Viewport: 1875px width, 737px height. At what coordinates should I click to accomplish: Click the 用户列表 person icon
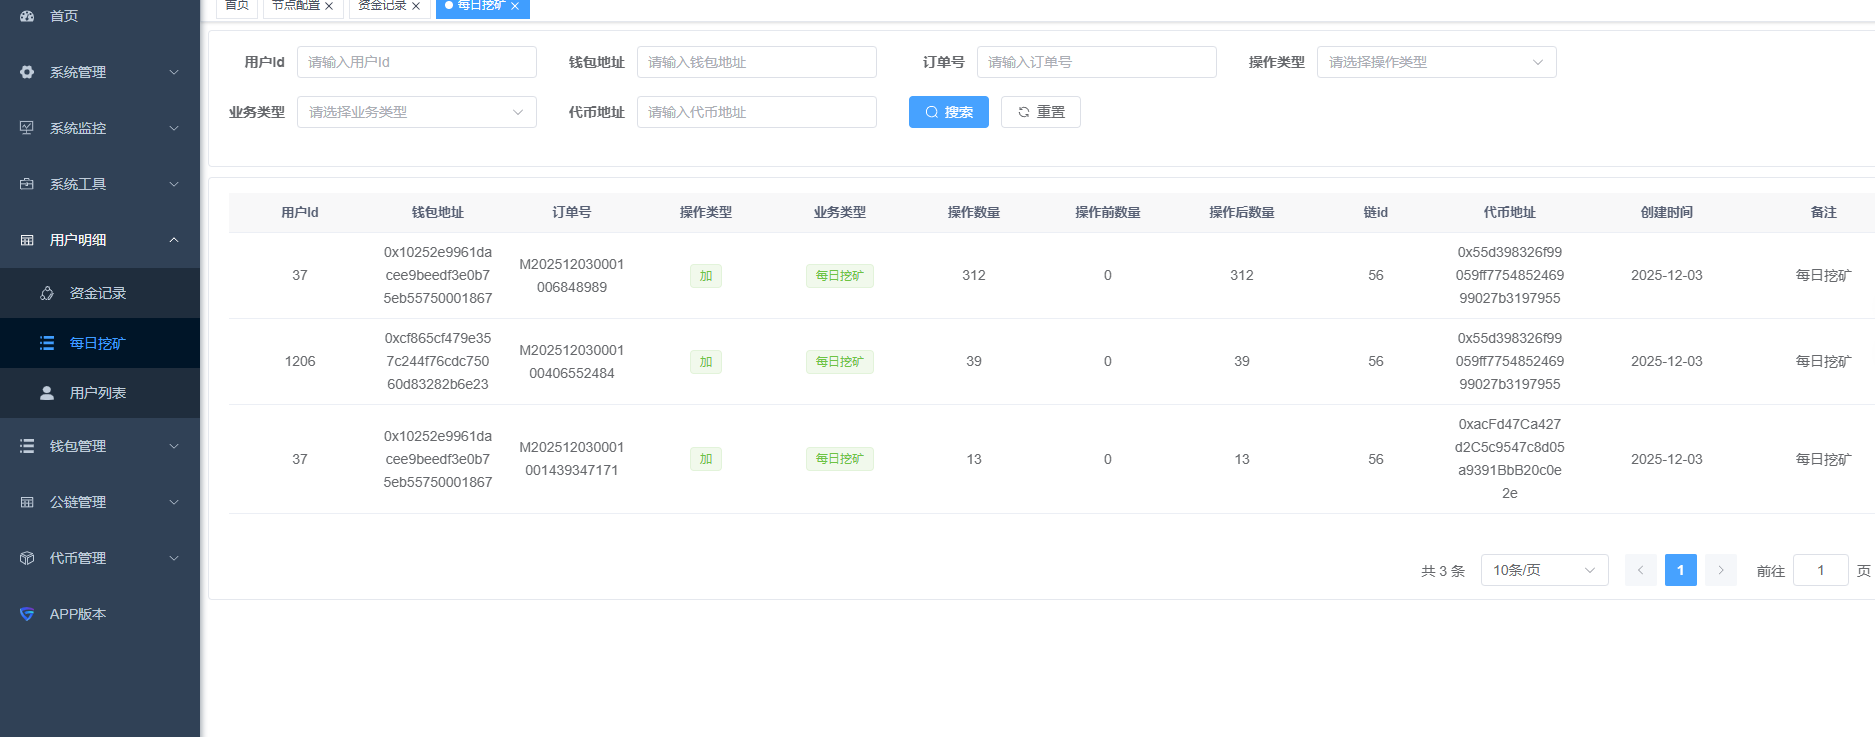click(47, 393)
